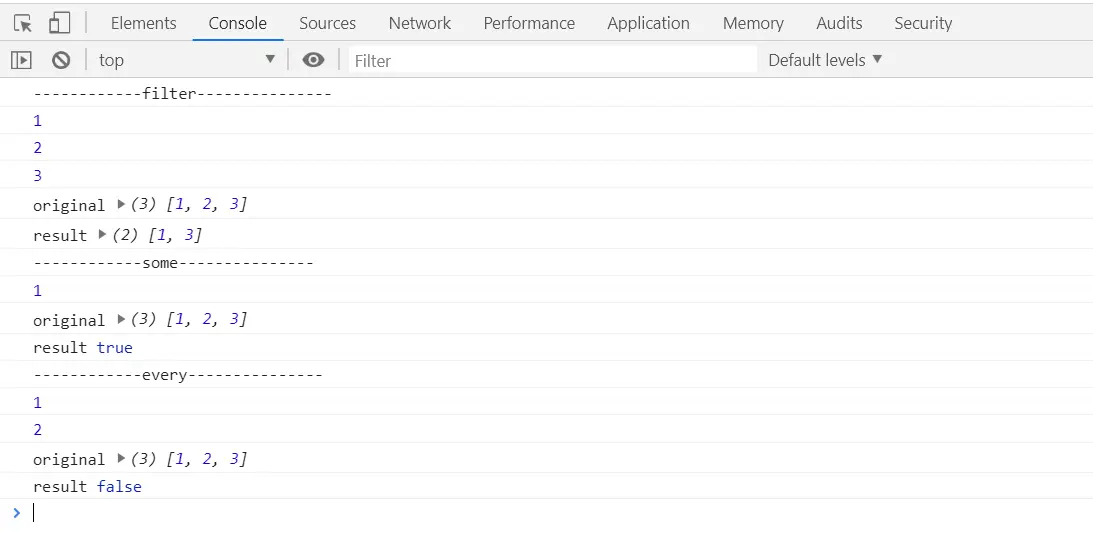Click inside the Filter input field

point(550,60)
